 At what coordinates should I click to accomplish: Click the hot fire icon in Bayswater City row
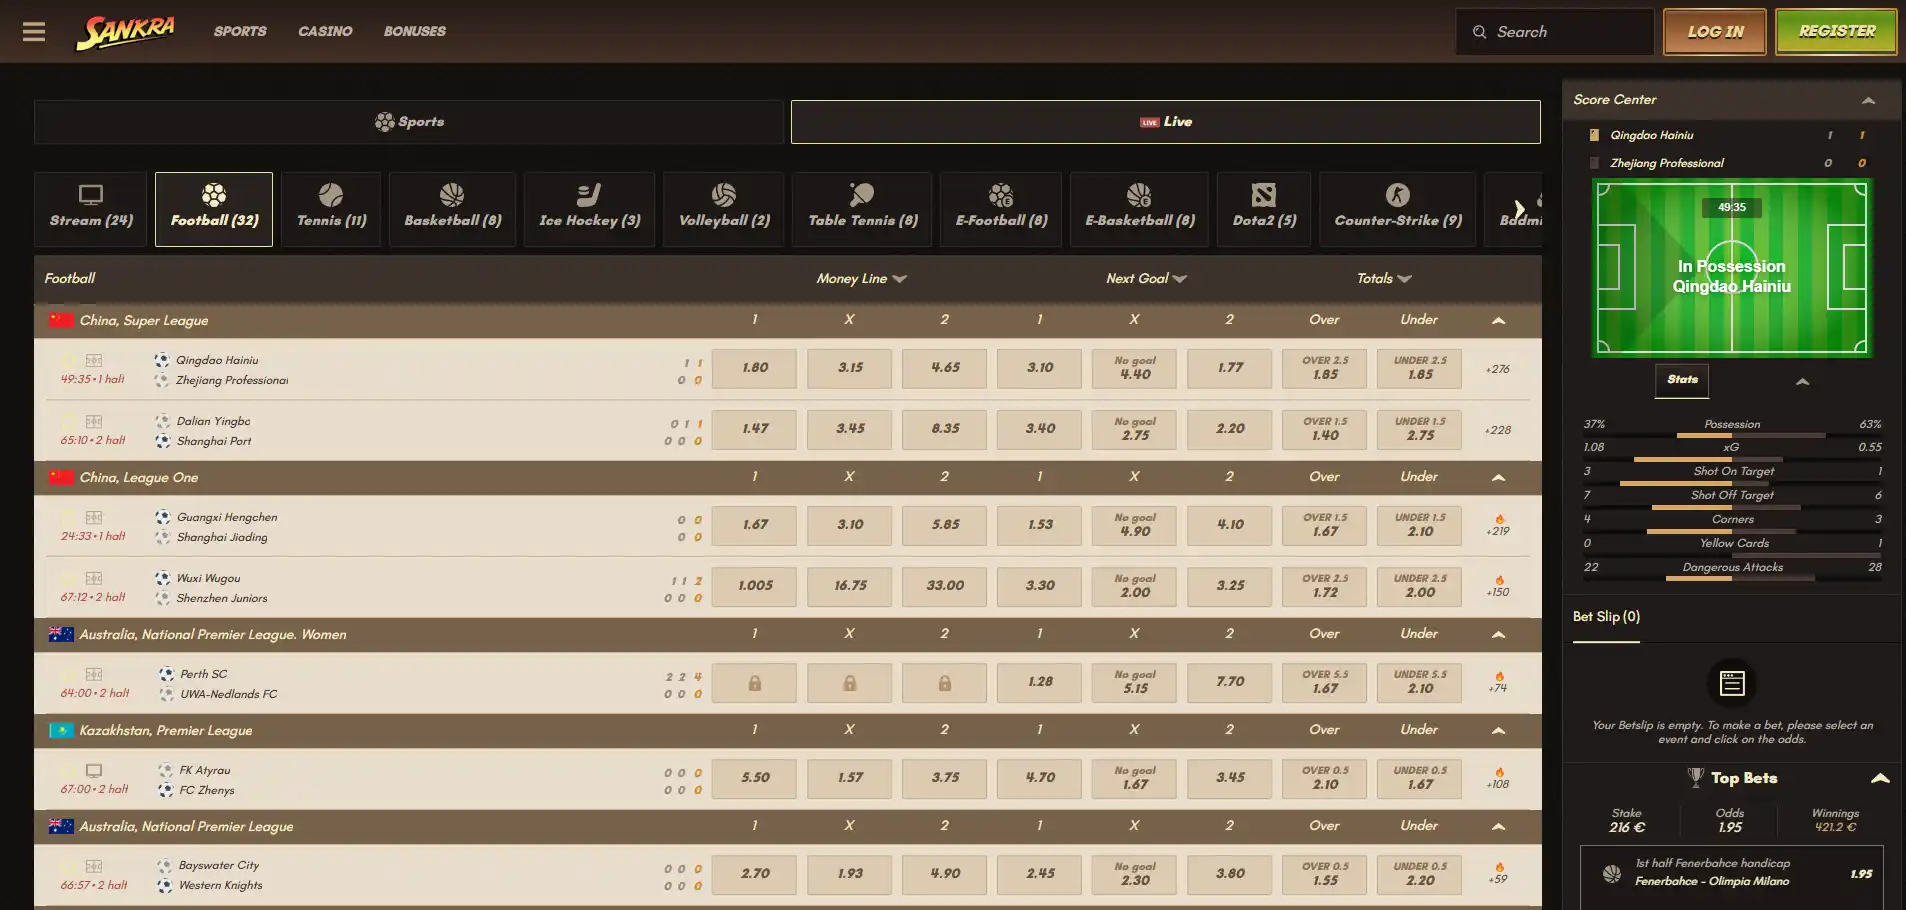[1499, 868]
